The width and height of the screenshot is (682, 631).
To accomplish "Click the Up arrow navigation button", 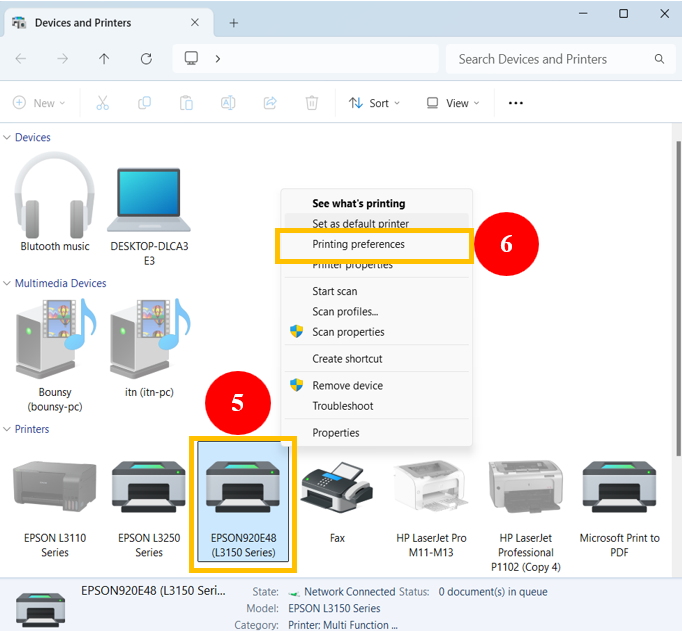I will (104, 59).
